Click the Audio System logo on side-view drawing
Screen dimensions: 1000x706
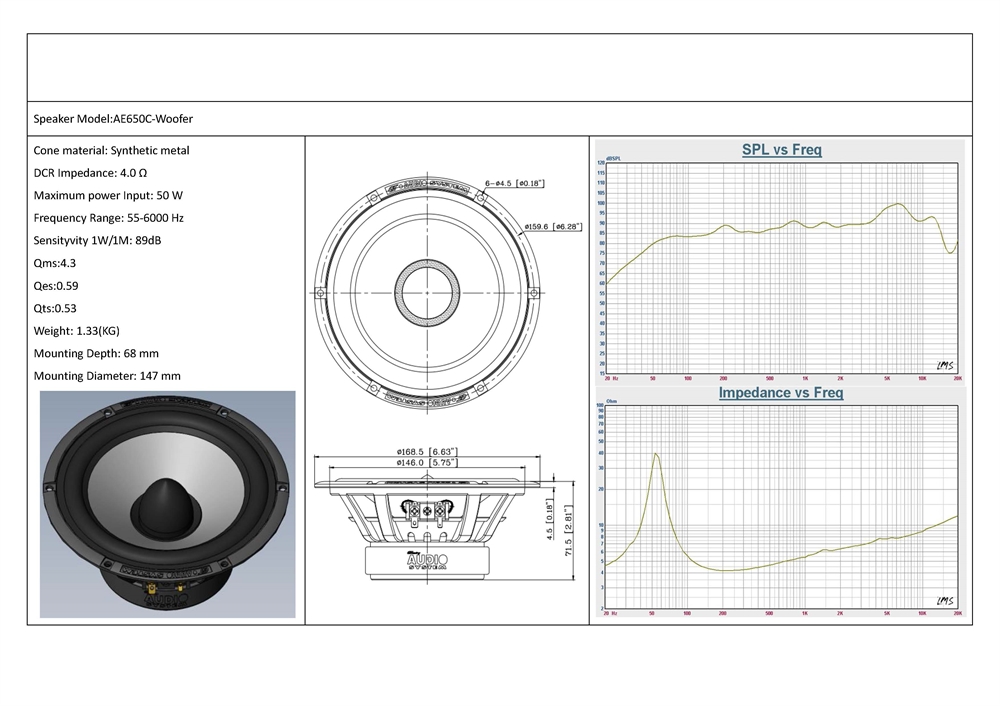click(x=427, y=561)
